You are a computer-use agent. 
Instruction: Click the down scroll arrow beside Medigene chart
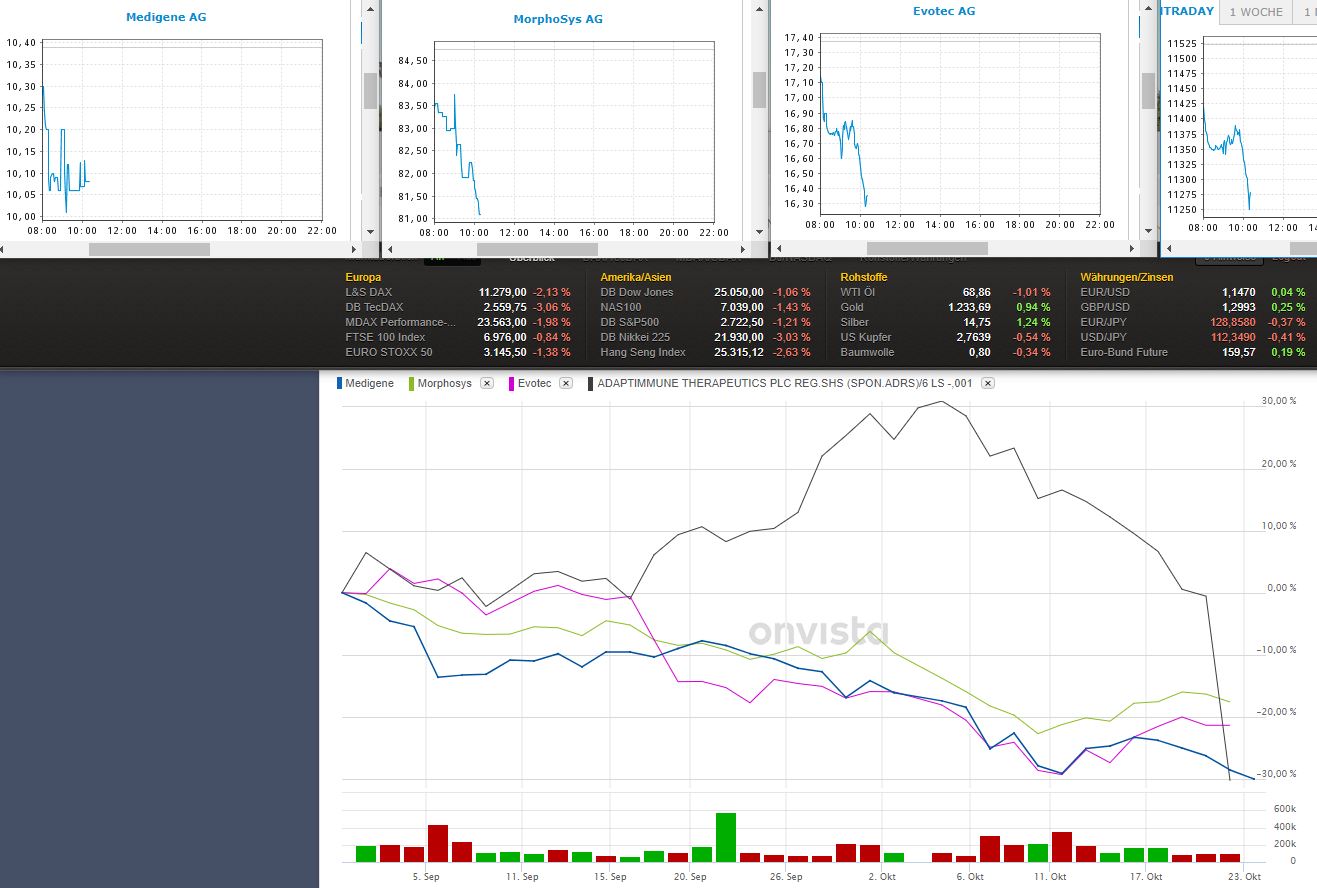[x=370, y=231]
